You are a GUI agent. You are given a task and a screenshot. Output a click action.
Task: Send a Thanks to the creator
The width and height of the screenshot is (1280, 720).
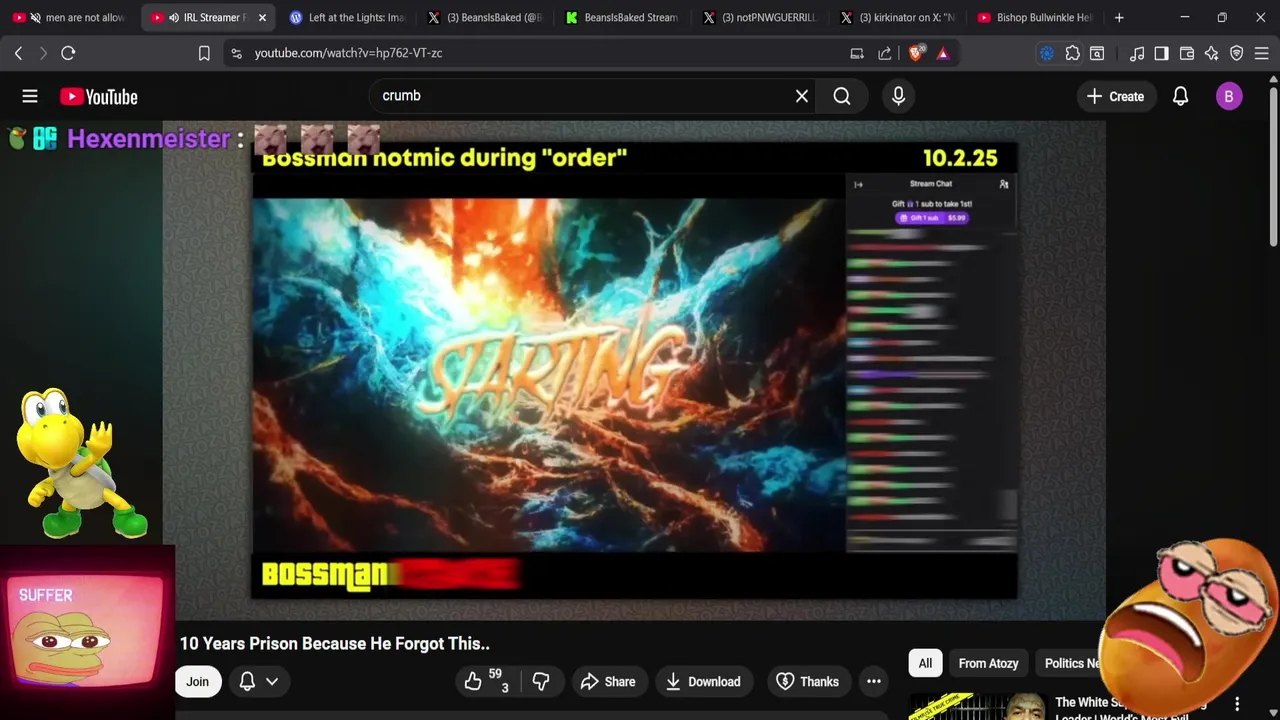[x=807, y=682]
